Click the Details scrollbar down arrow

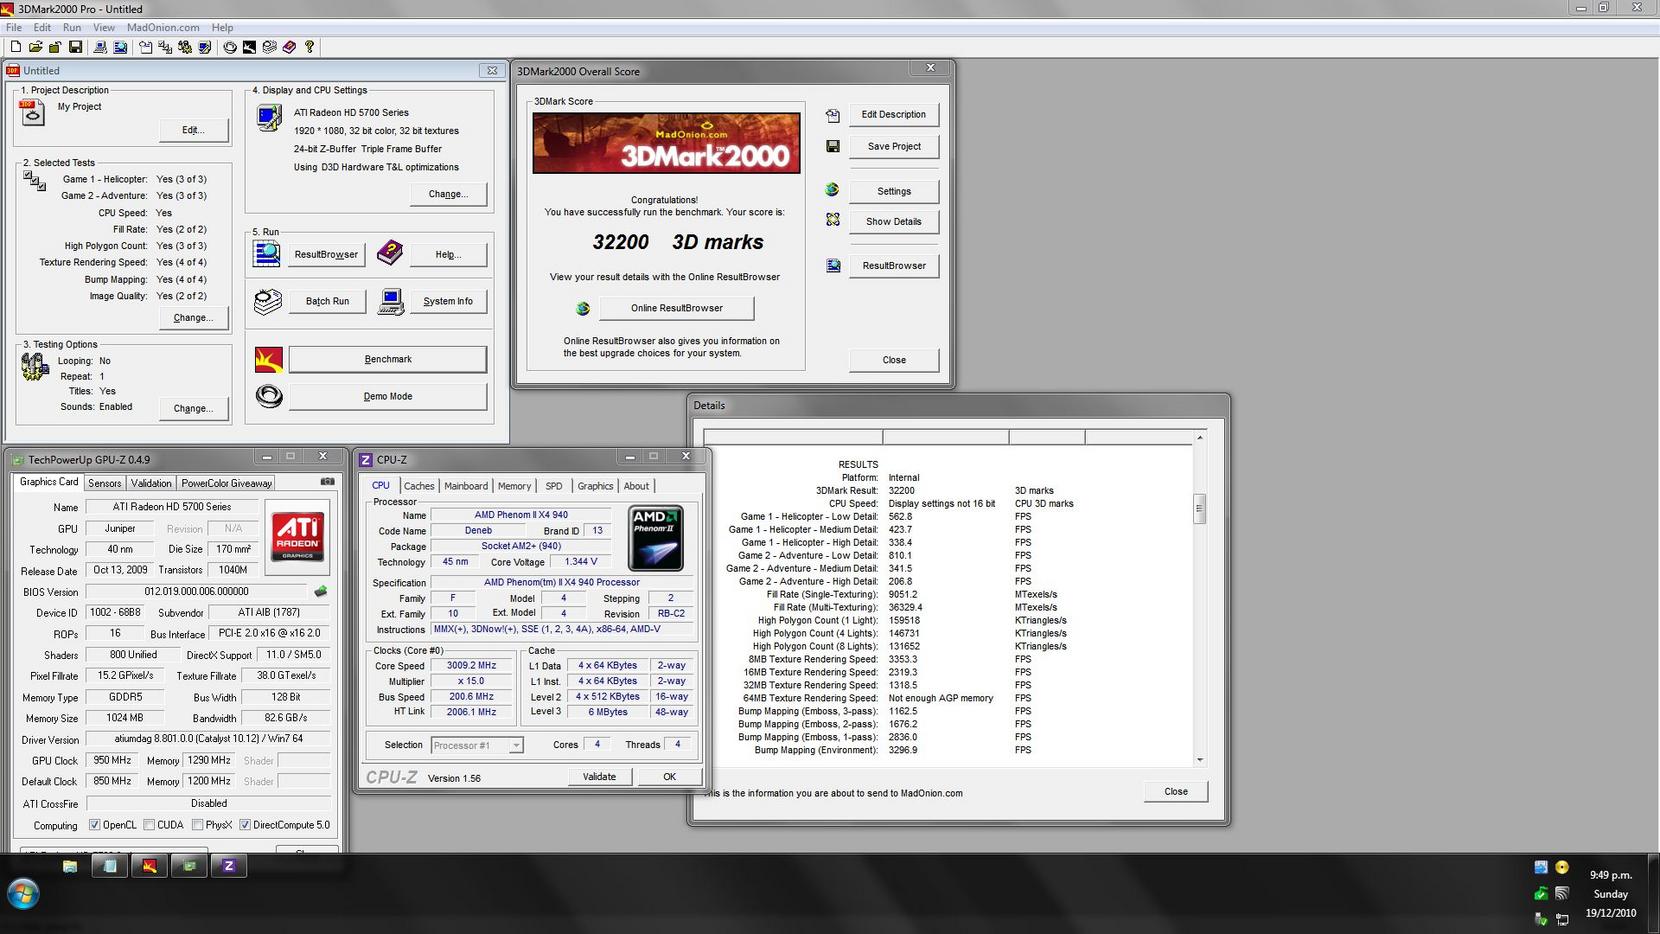click(1199, 760)
